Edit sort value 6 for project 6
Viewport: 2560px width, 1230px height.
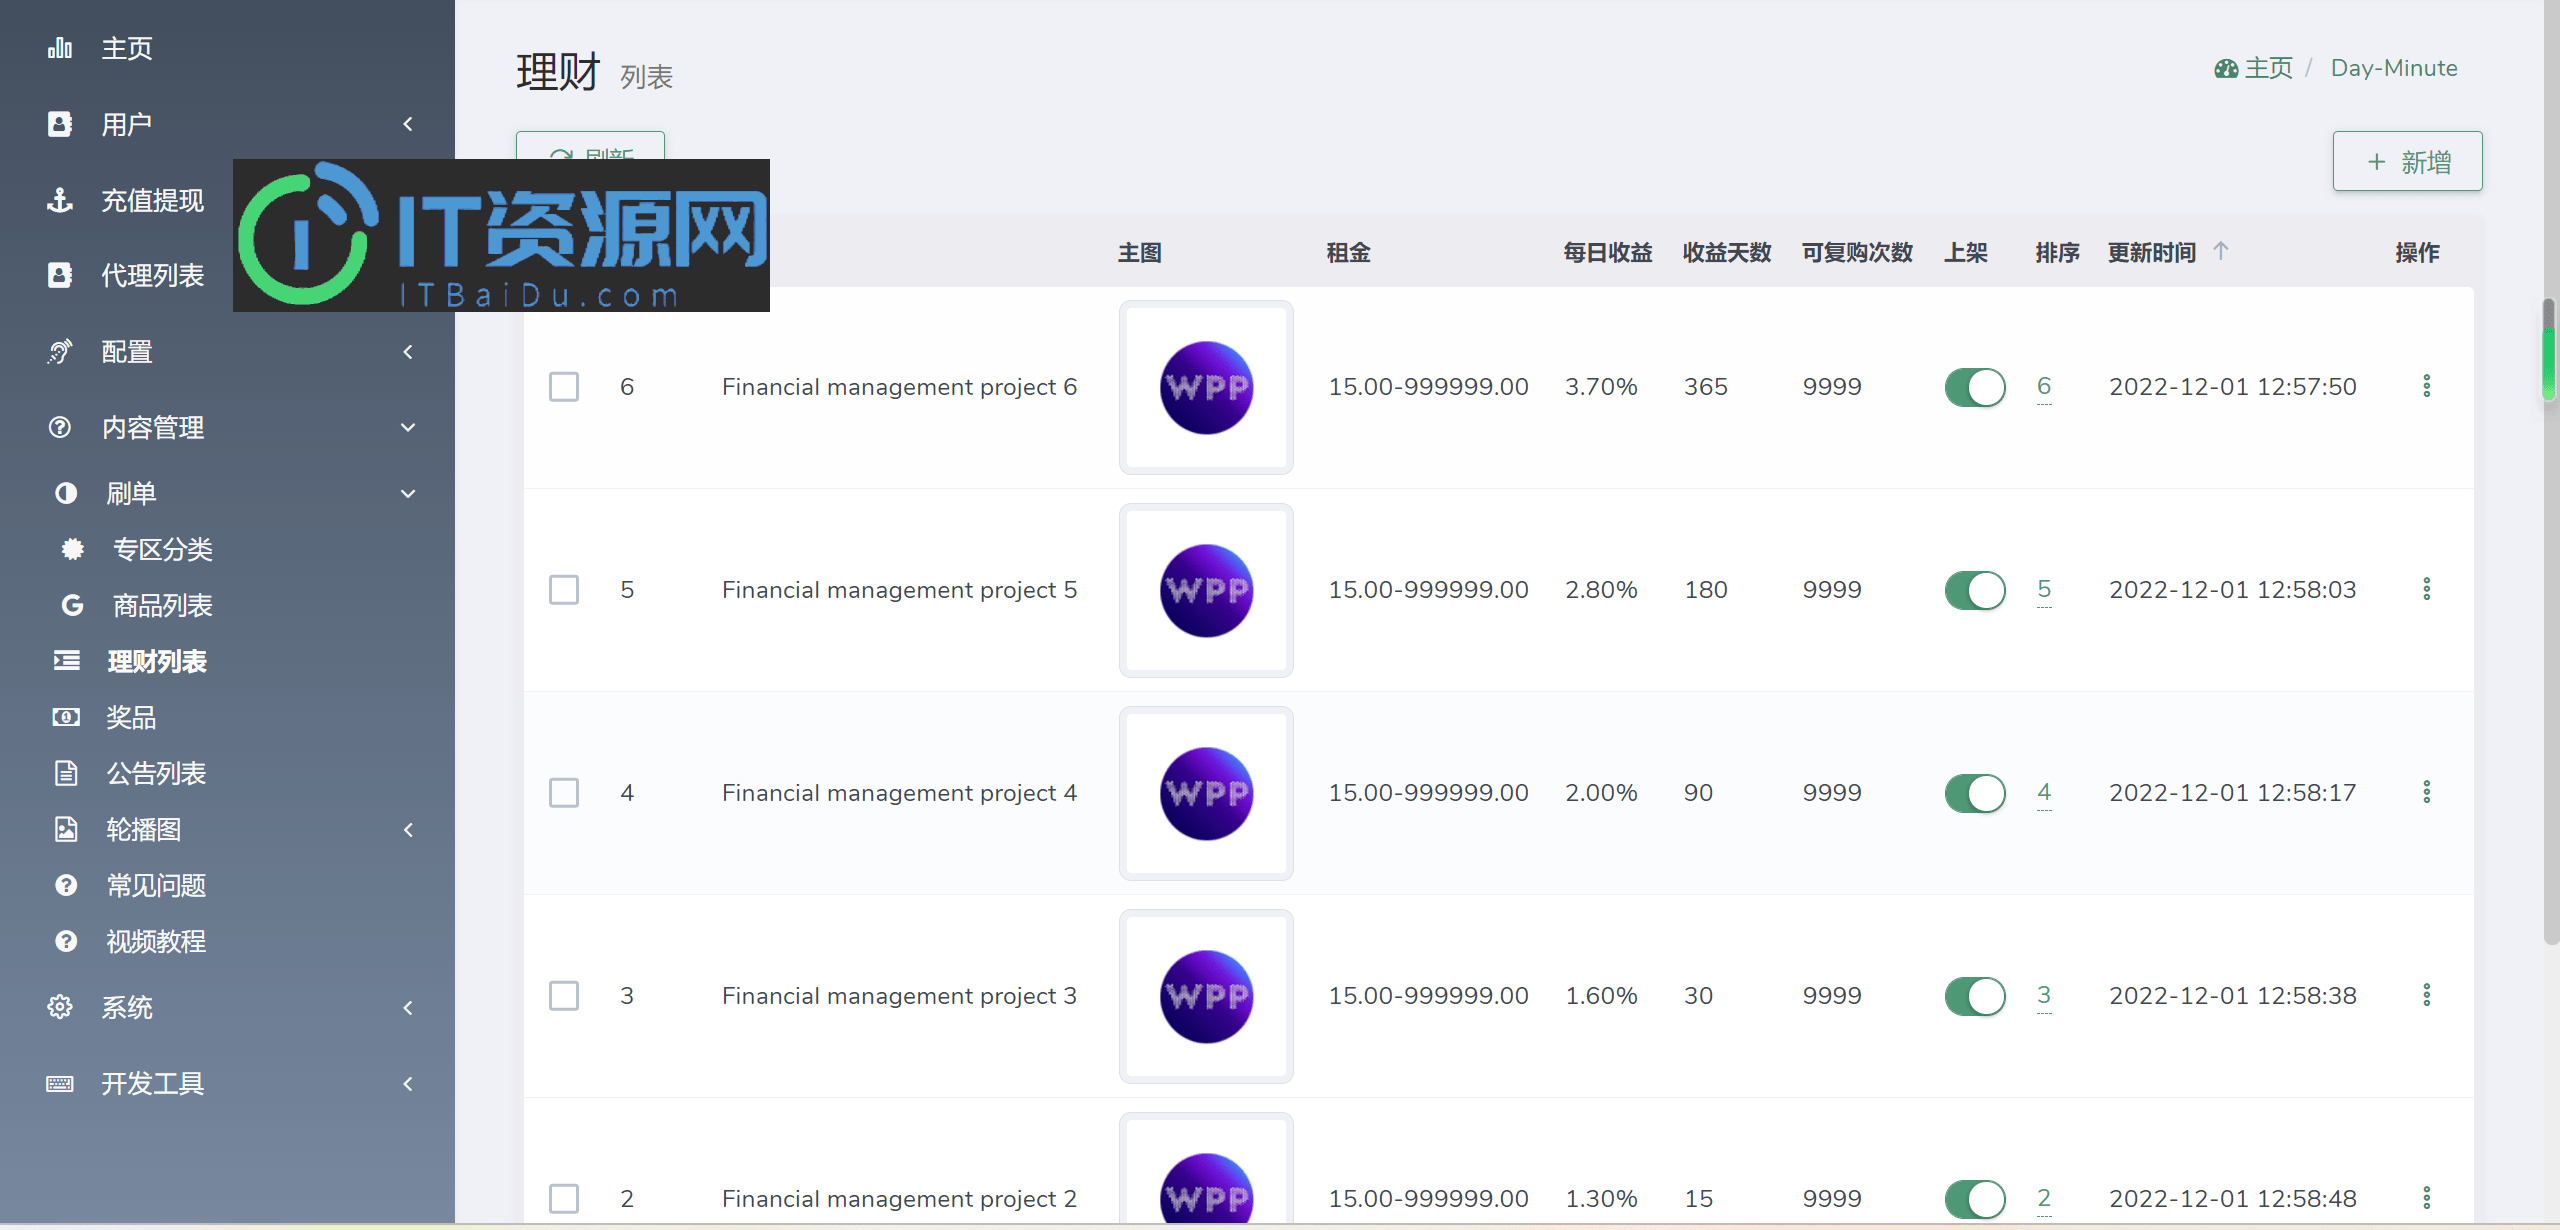2044,386
